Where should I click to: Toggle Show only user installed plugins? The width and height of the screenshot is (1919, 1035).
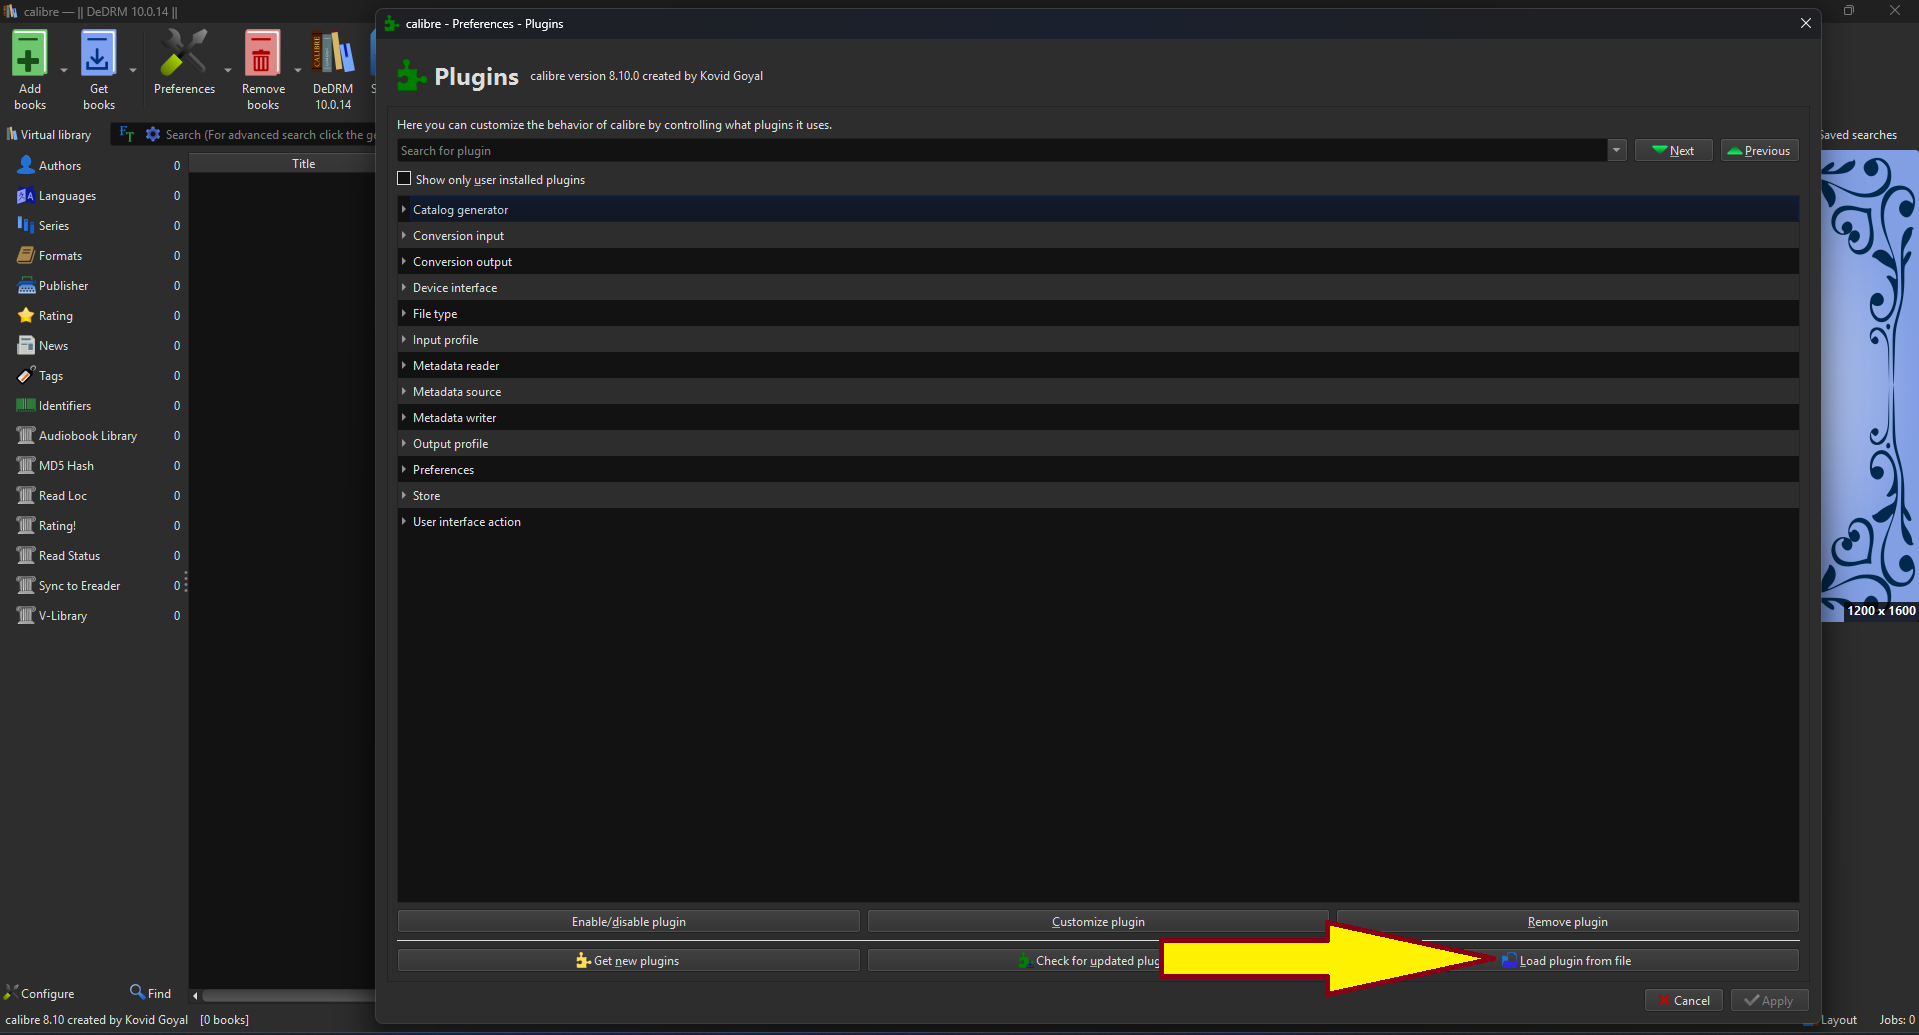tap(405, 179)
